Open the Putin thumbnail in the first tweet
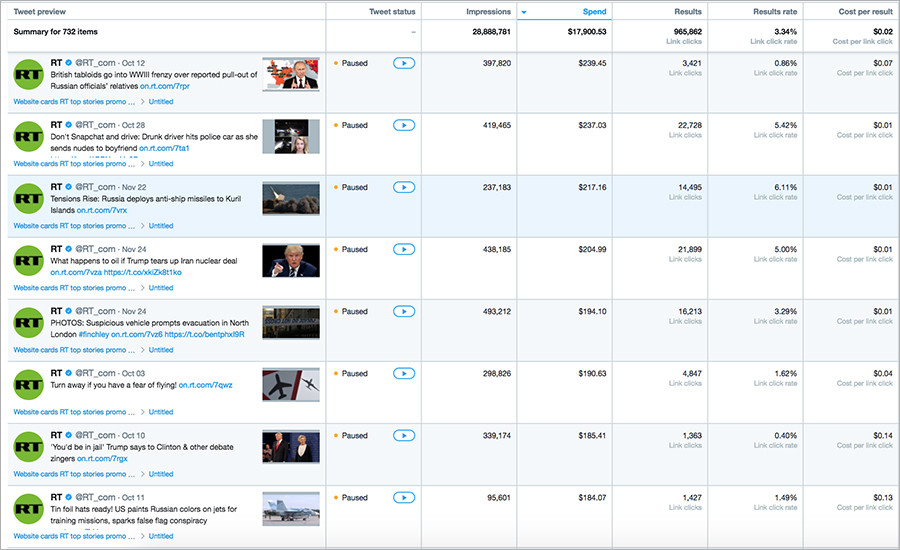The image size is (900, 550). pyautogui.click(x=291, y=75)
